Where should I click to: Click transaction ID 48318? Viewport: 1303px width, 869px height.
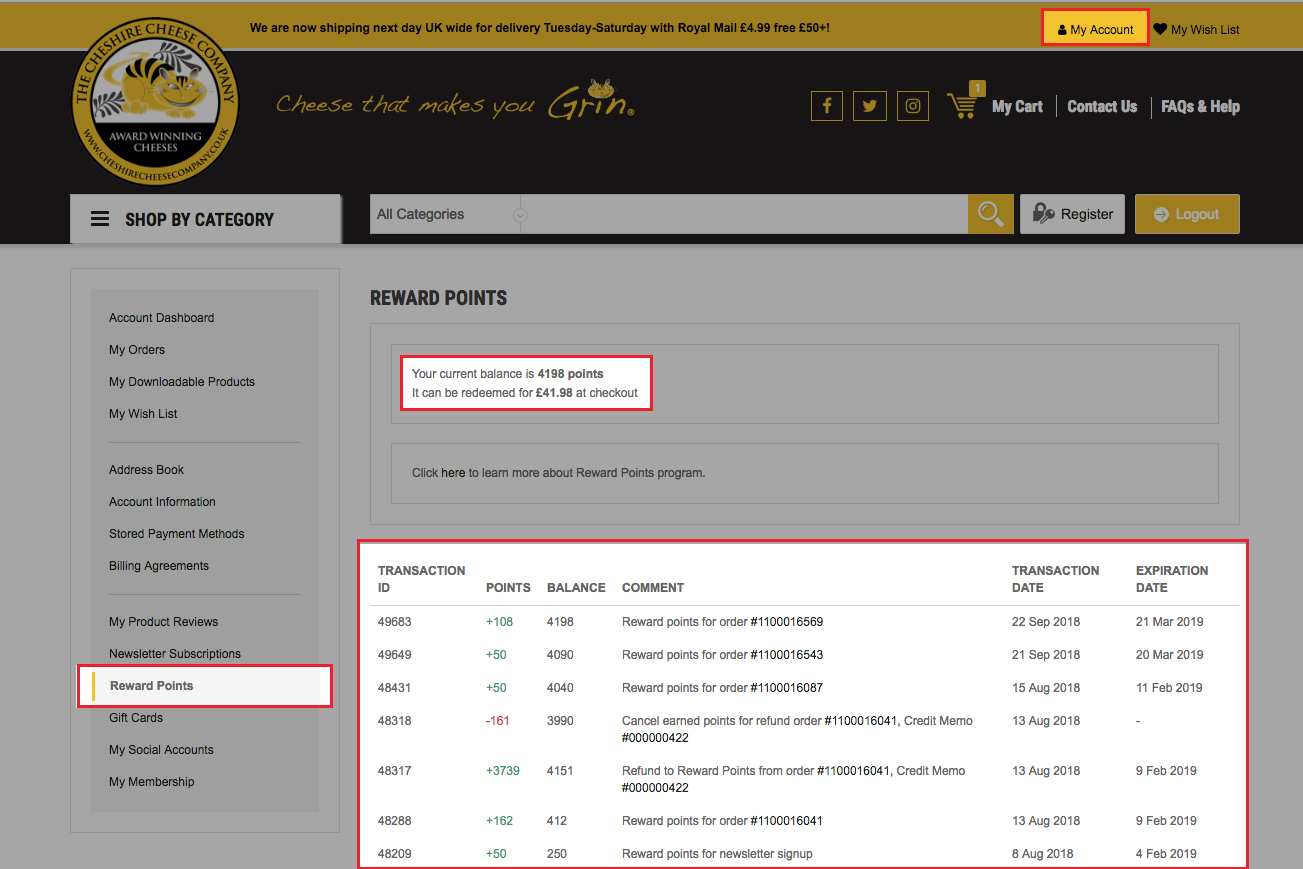(x=395, y=721)
